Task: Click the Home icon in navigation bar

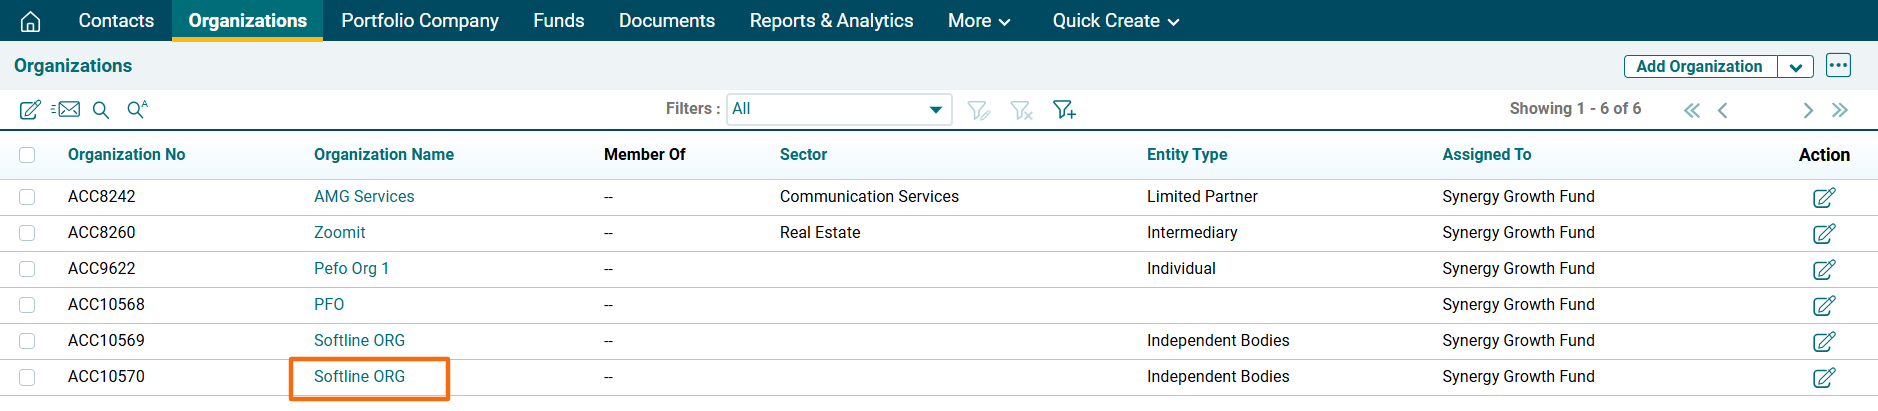Action: coord(31,21)
